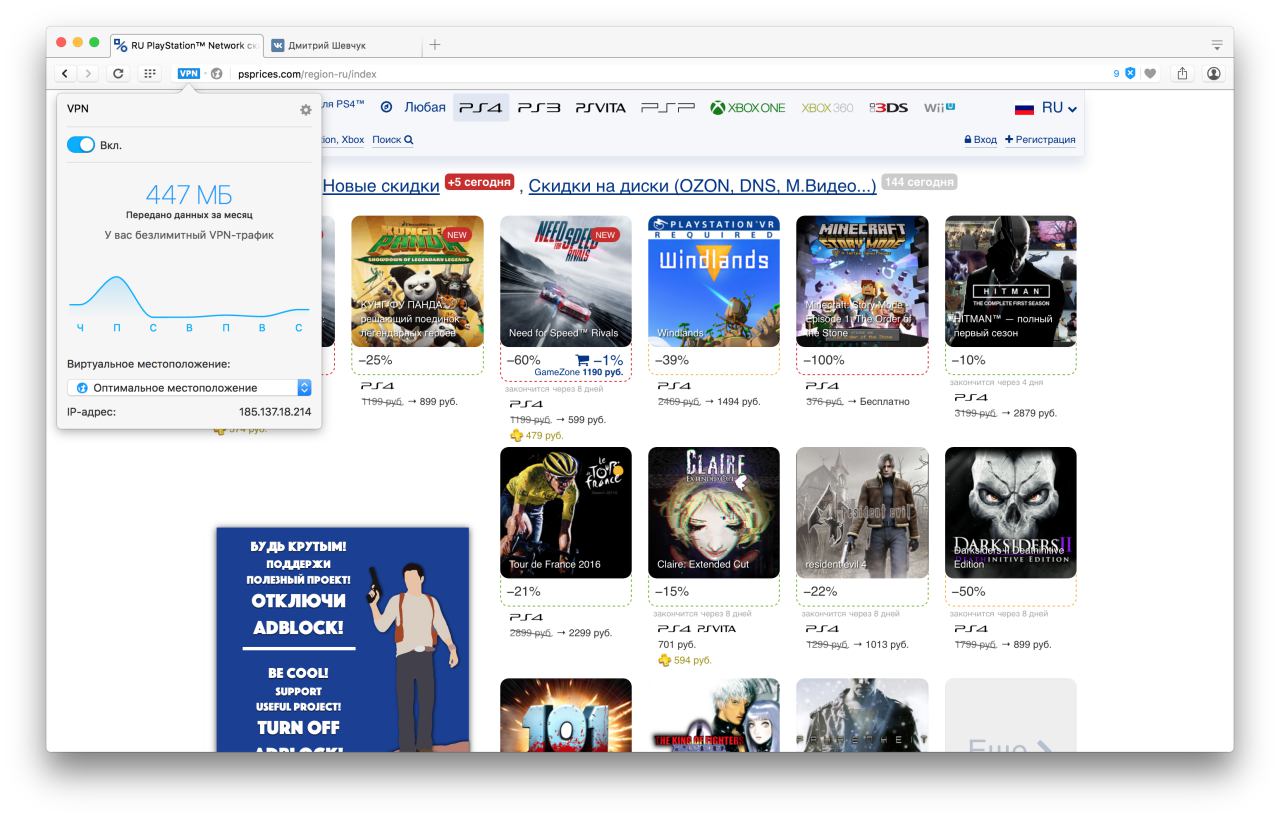Screen dimensions: 1280x818
Task: Click the adblock support banner
Action: click(342, 639)
